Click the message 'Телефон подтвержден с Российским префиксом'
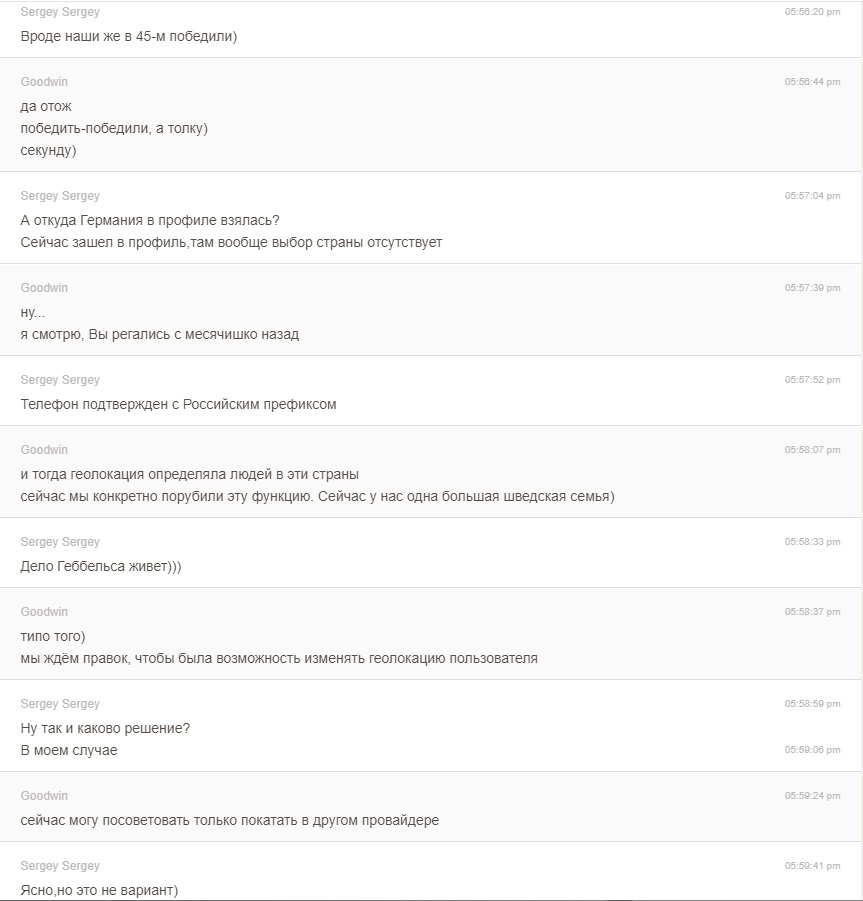This screenshot has height=901, width=863. pos(178,404)
